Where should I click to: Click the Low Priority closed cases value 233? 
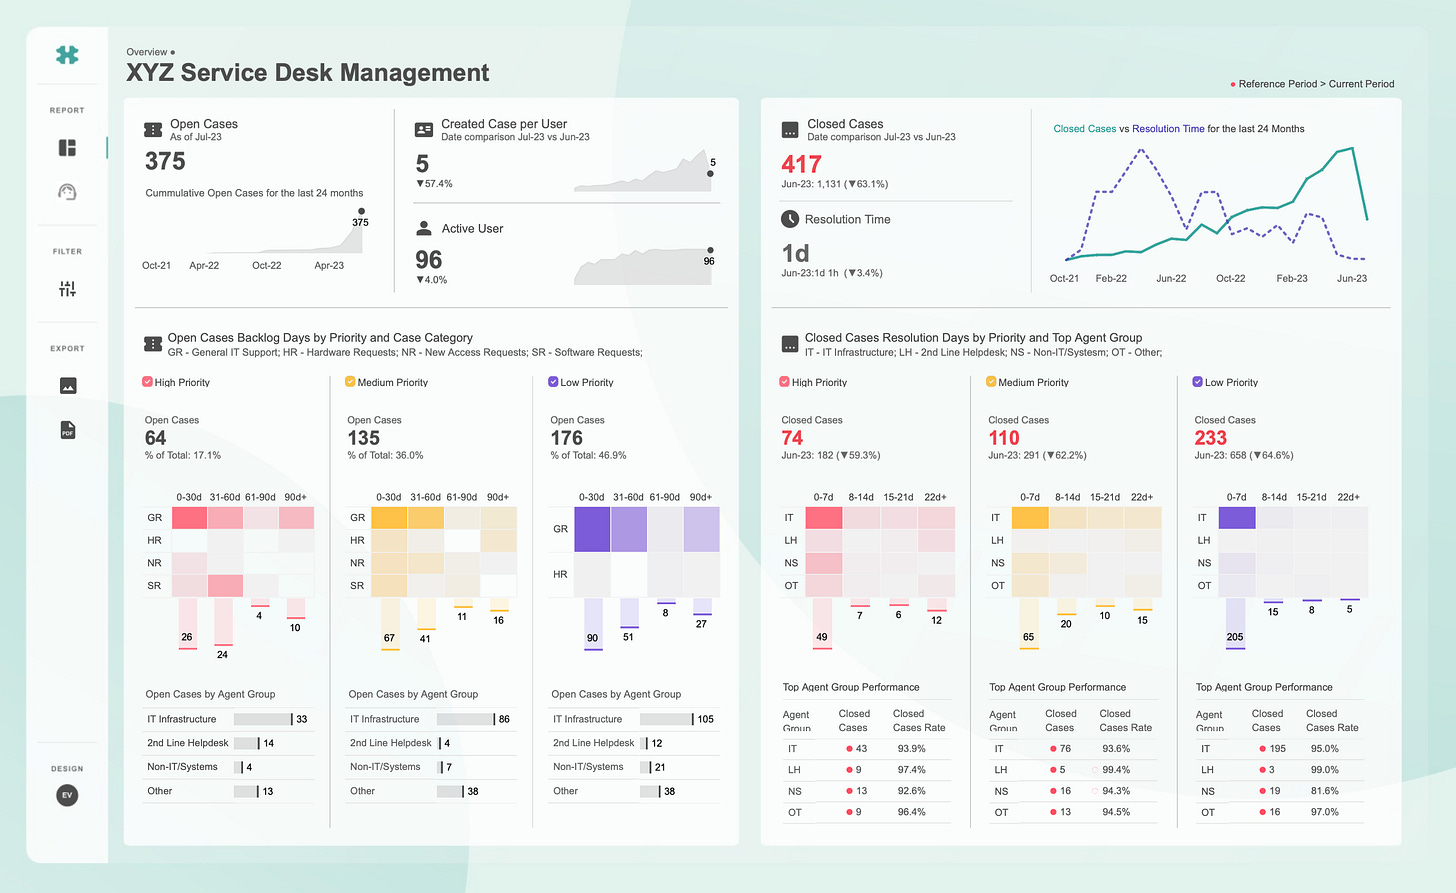(x=1210, y=438)
